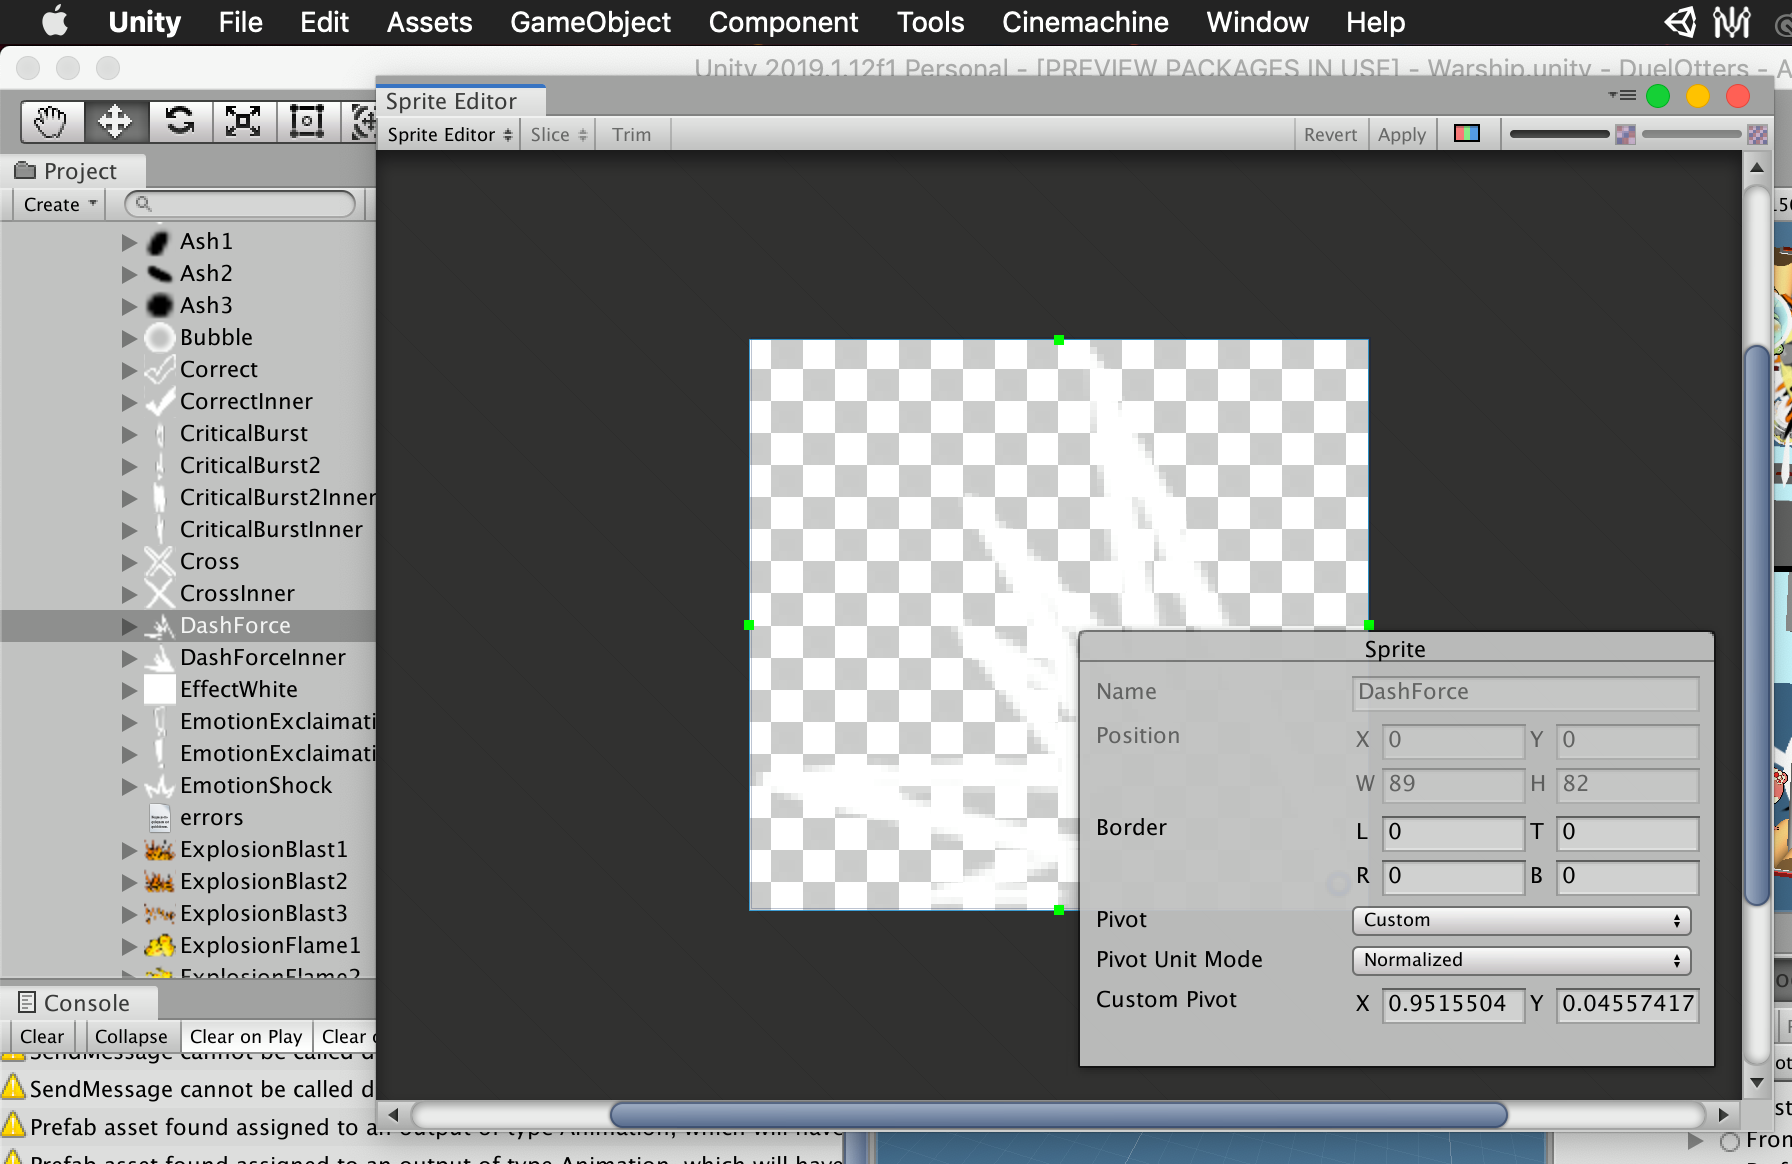The image size is (1792, 1164).
Task: Open Sprite Editor window options menu
Action: (1622, 96)
